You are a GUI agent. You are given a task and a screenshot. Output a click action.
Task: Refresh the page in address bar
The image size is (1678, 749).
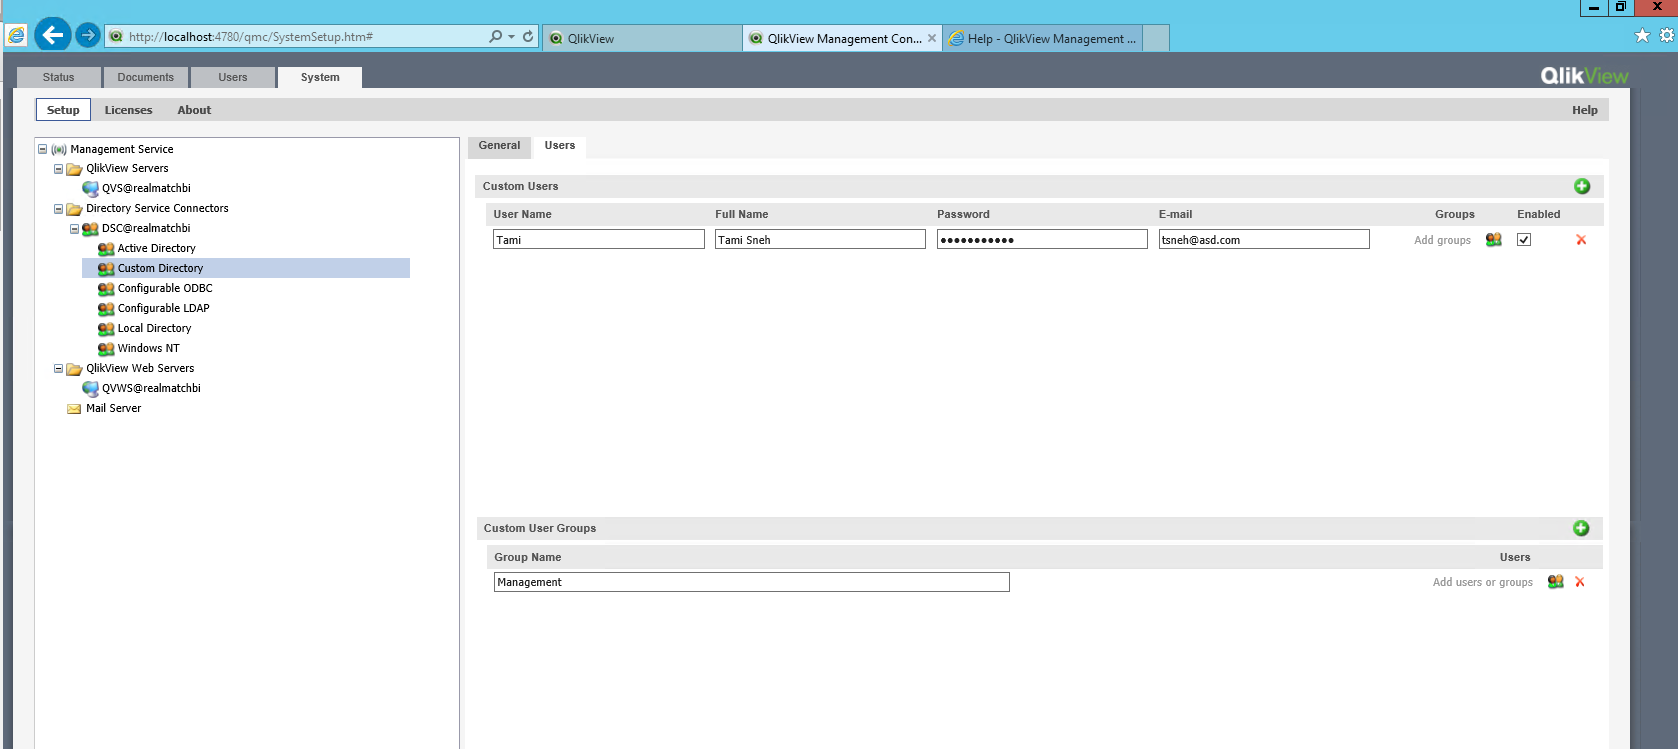coord(528,36)
